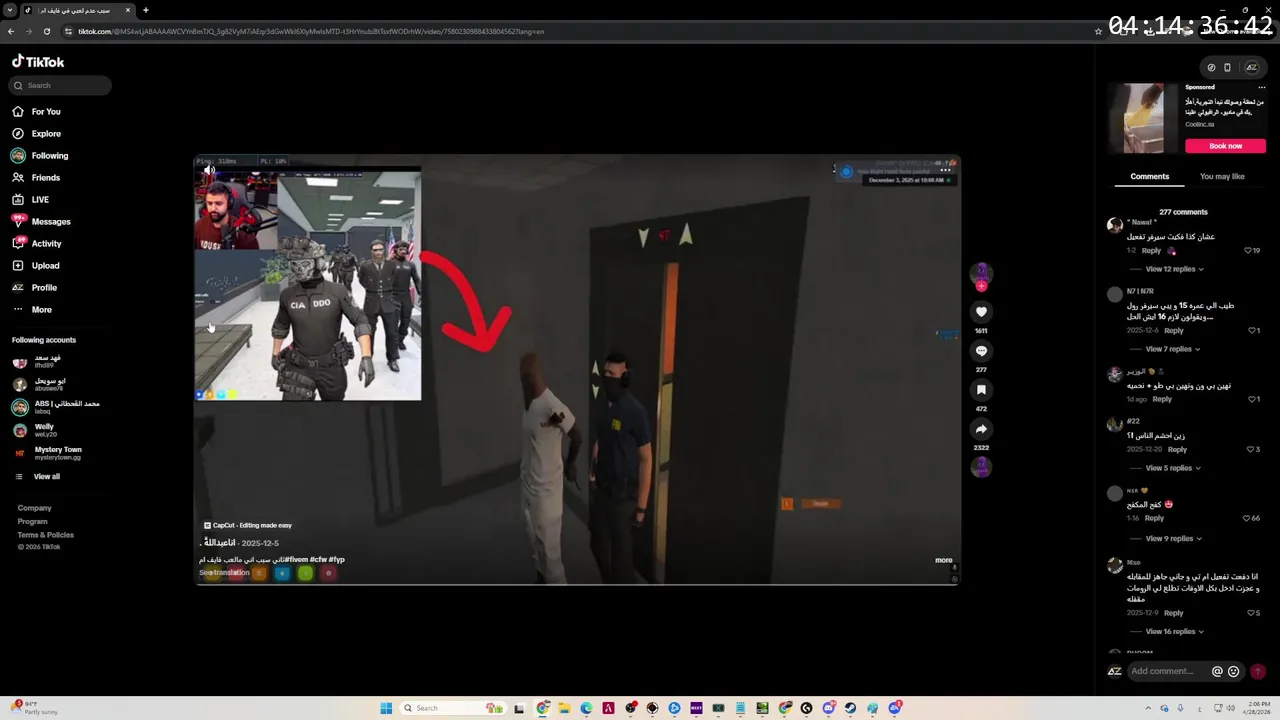Follow creator with plus badge on avatar
1280x720 pixels.
point(981,286)
